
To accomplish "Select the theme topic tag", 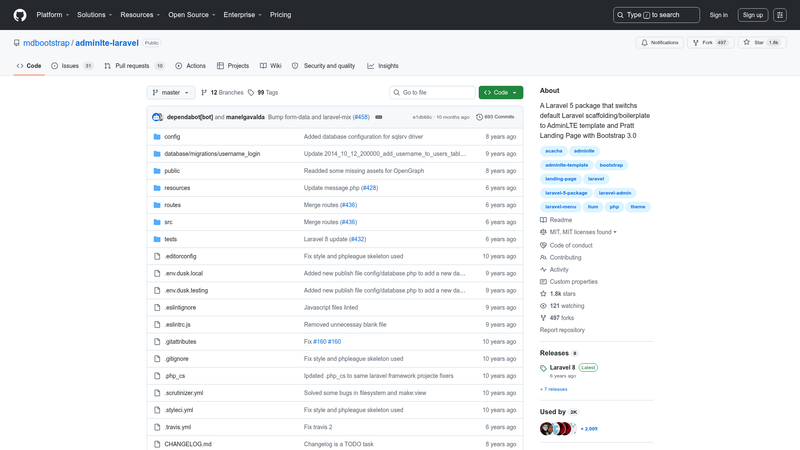I will (638, 207).
